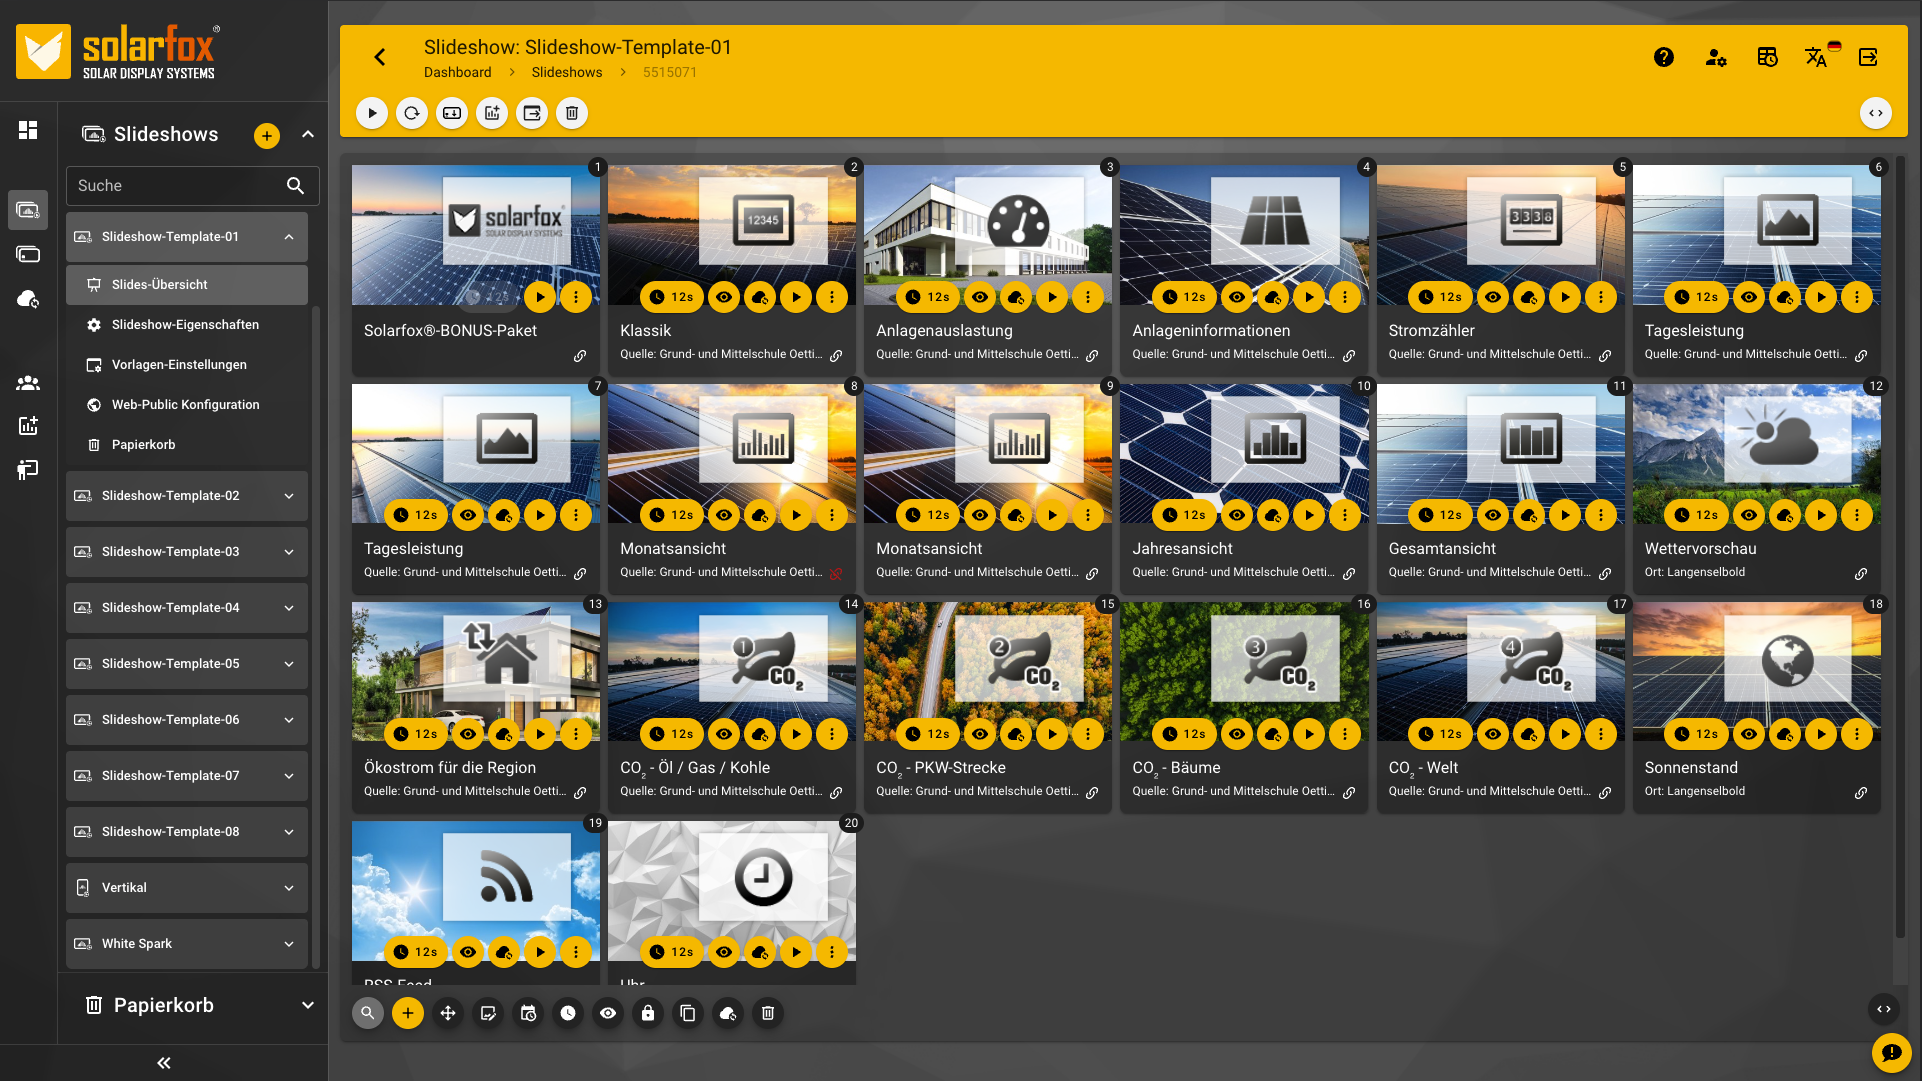Image resolution: width=1922 pixels, height=1081 pixels.
Task: Click the refresh icon in header toolbar
Action: pyautogui.click(x=412, y=113)
